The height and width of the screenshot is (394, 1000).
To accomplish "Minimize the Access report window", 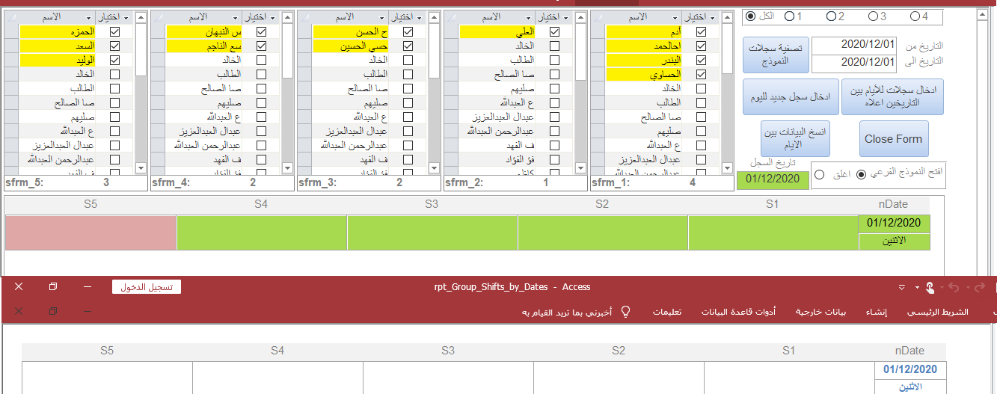I will [87, 288].
